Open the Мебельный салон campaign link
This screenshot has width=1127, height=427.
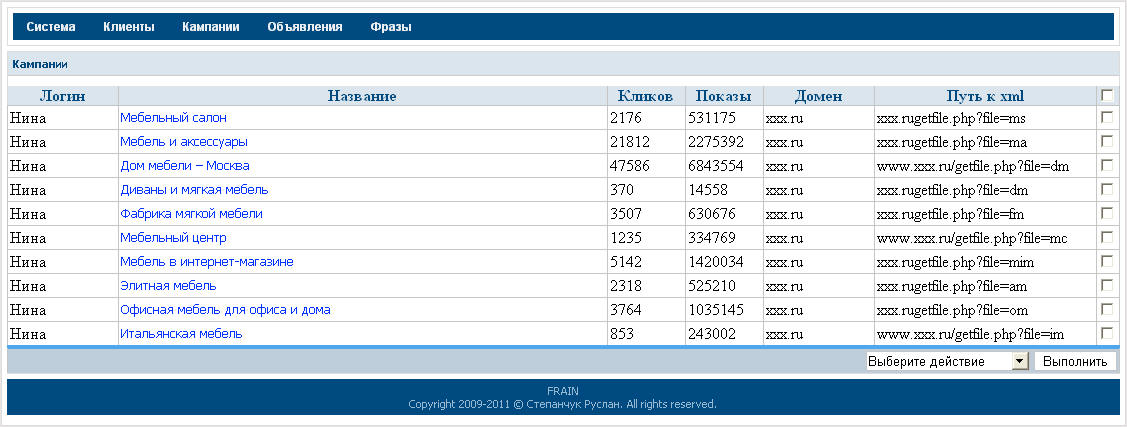[173, 118]
